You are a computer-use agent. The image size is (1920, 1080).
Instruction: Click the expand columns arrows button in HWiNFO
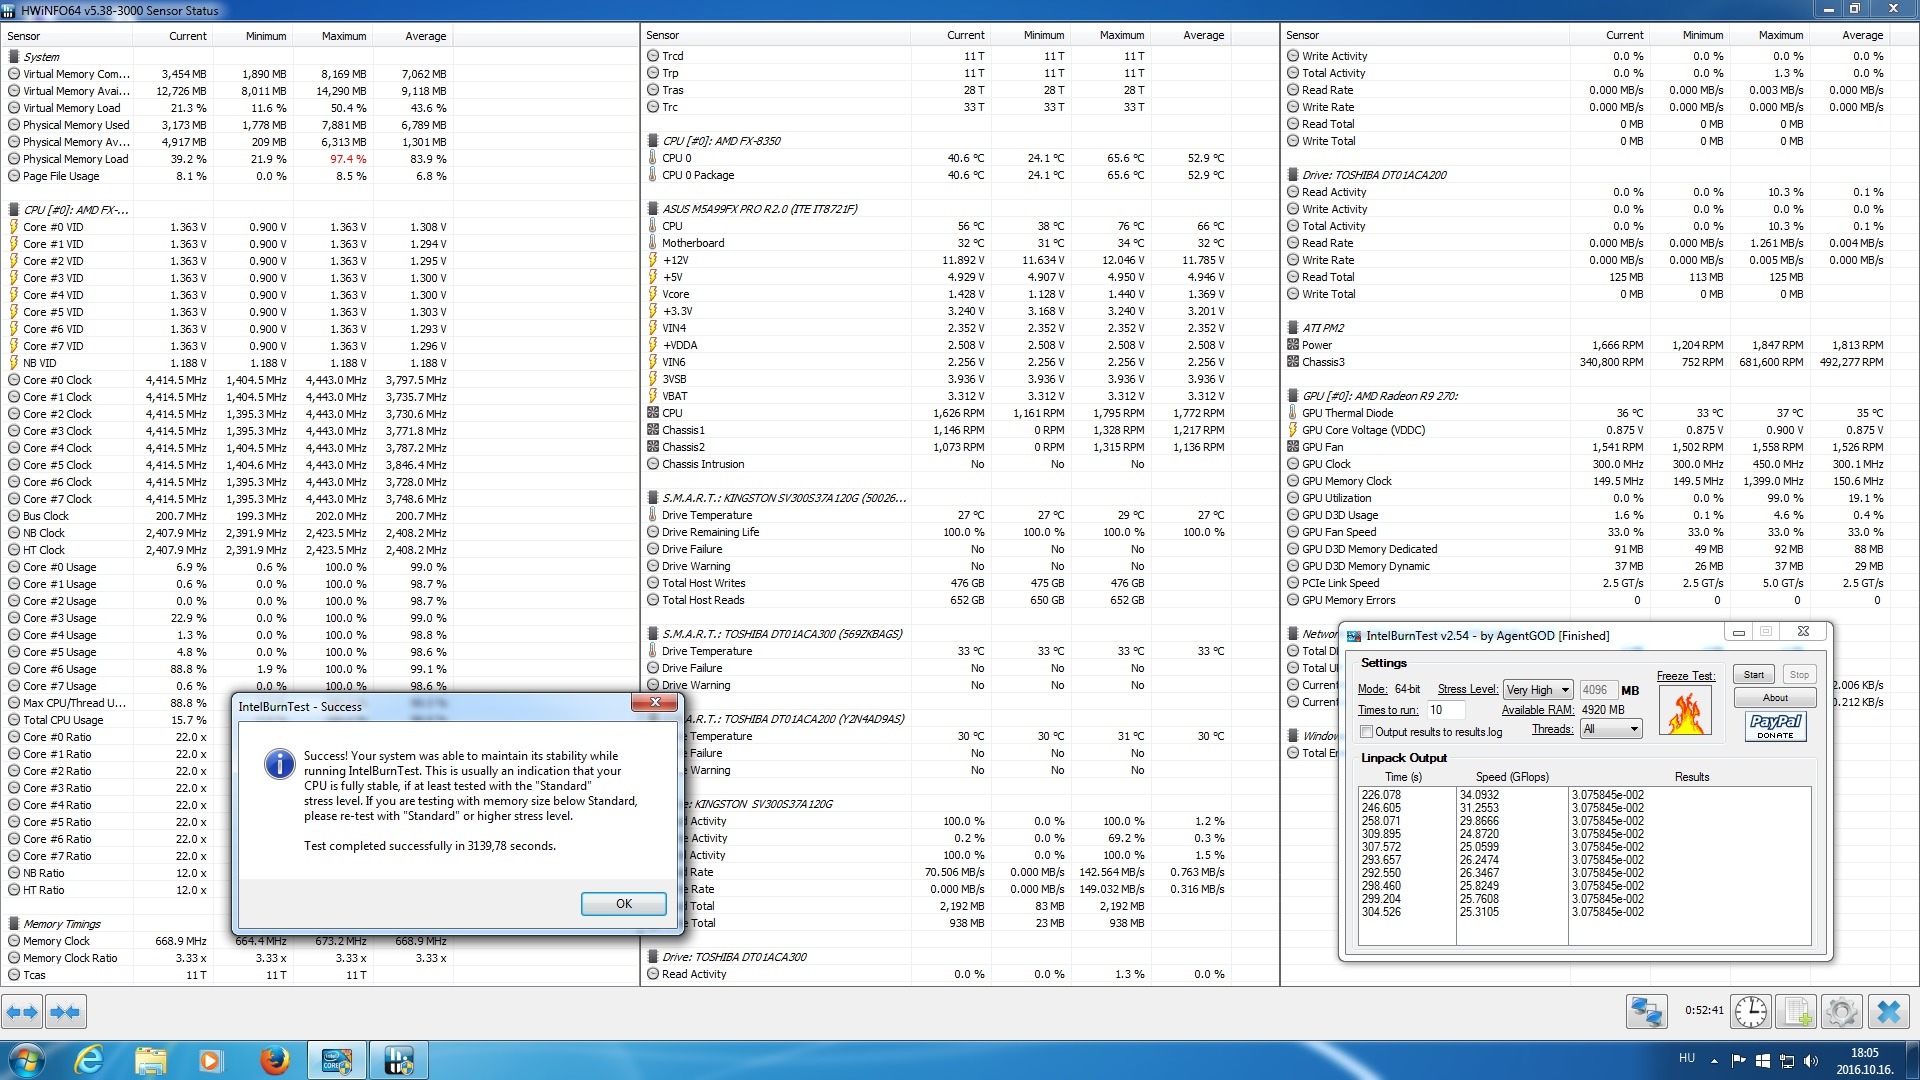point(22,1012)
